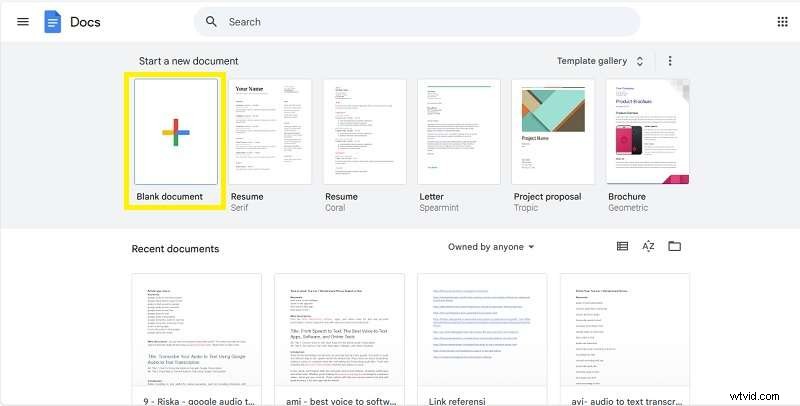800x406 pixels.
Task: Expand the Template gallery
Action: tap(599, 61)
